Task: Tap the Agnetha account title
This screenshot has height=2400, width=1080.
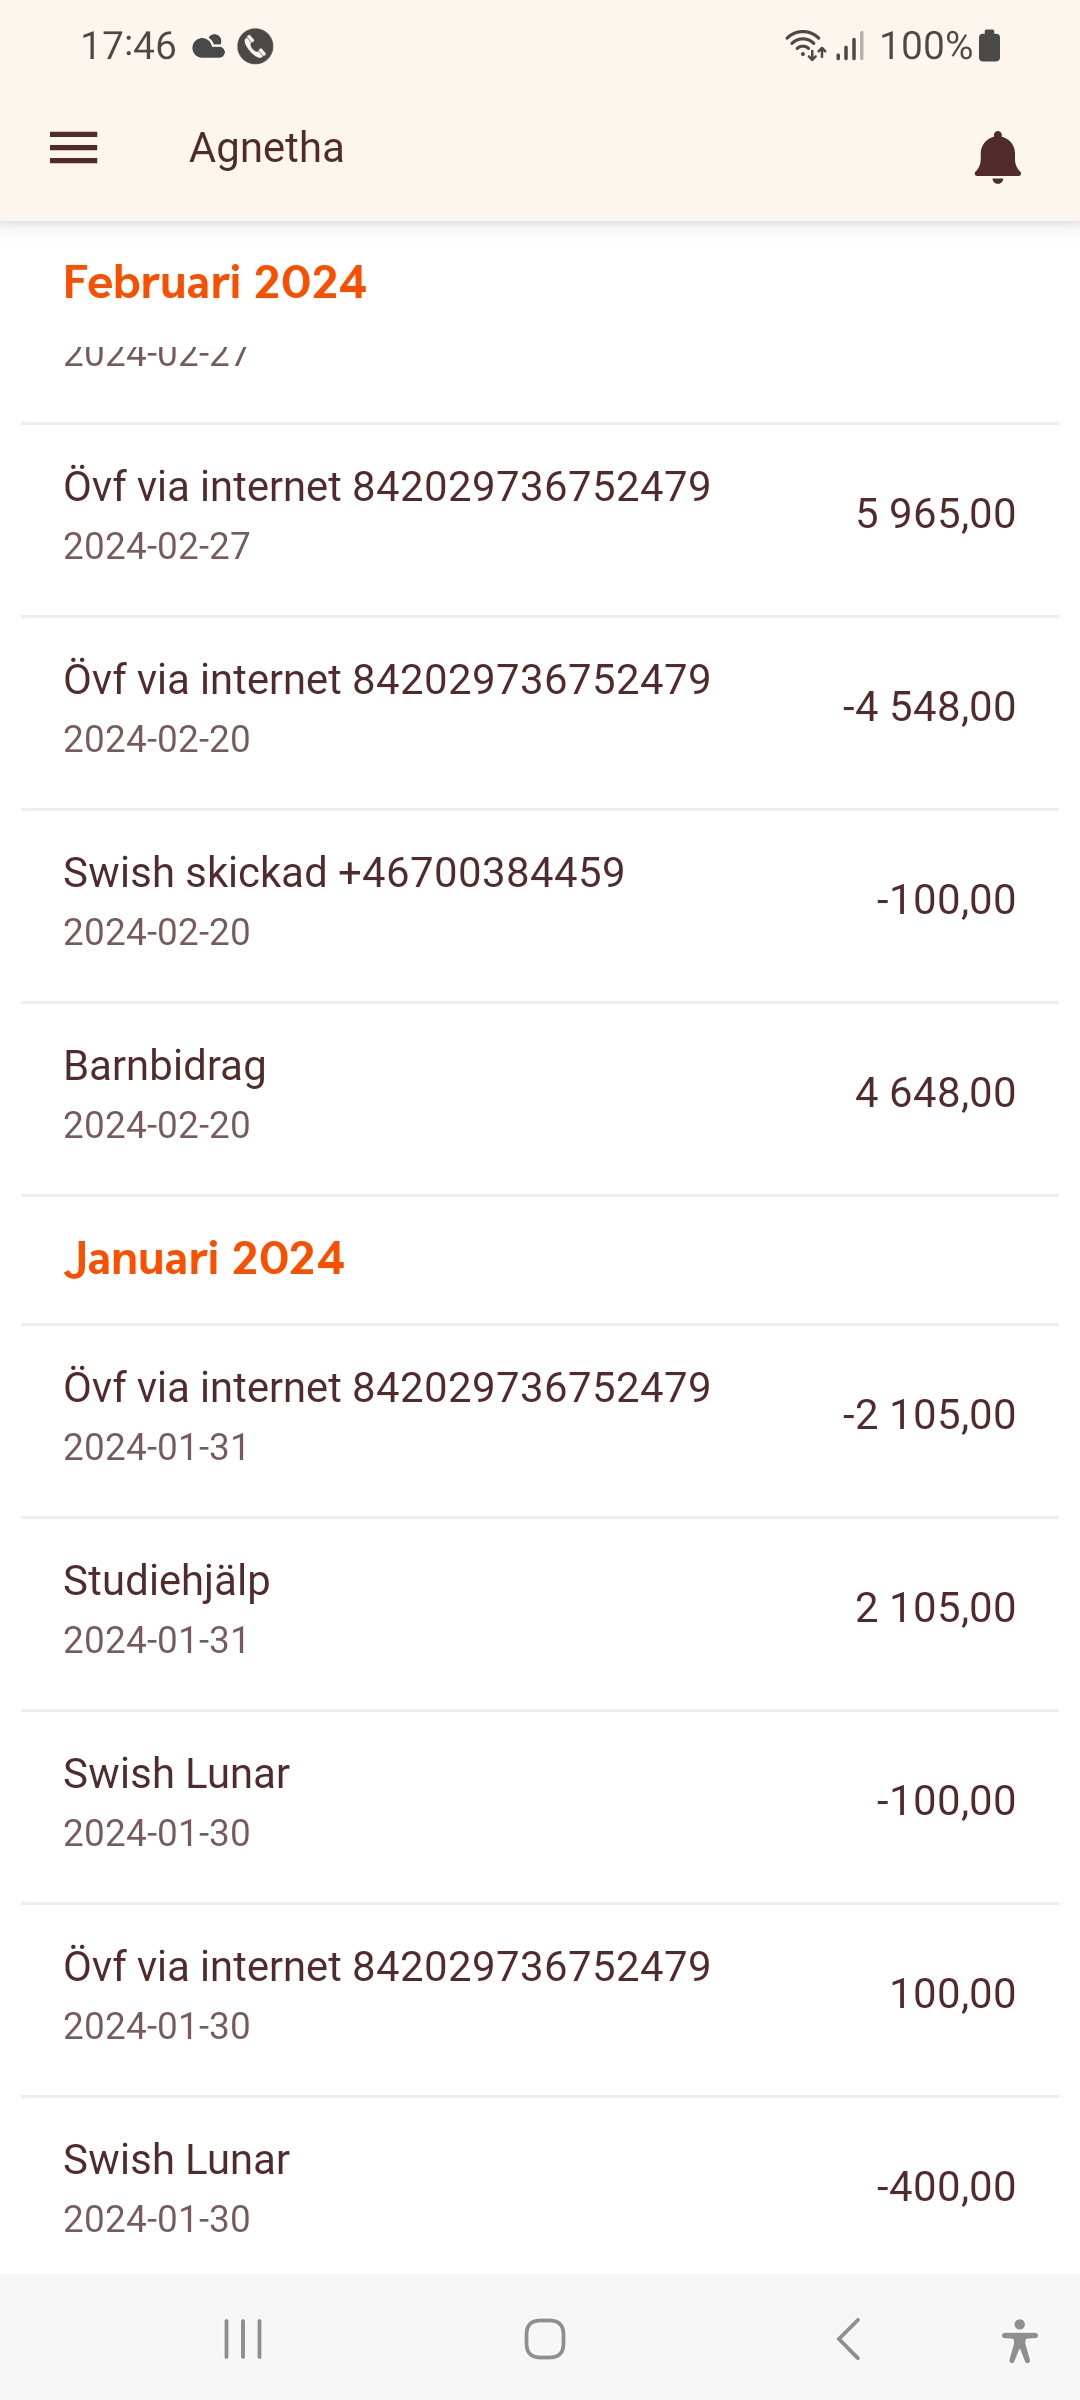Action: (x=267, y=148)
